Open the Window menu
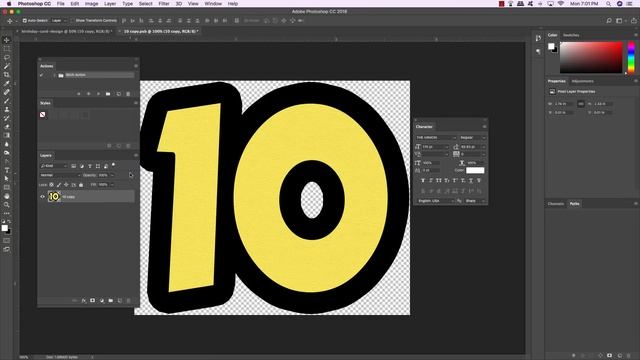640x360 pixels. (x=213, y=4)
